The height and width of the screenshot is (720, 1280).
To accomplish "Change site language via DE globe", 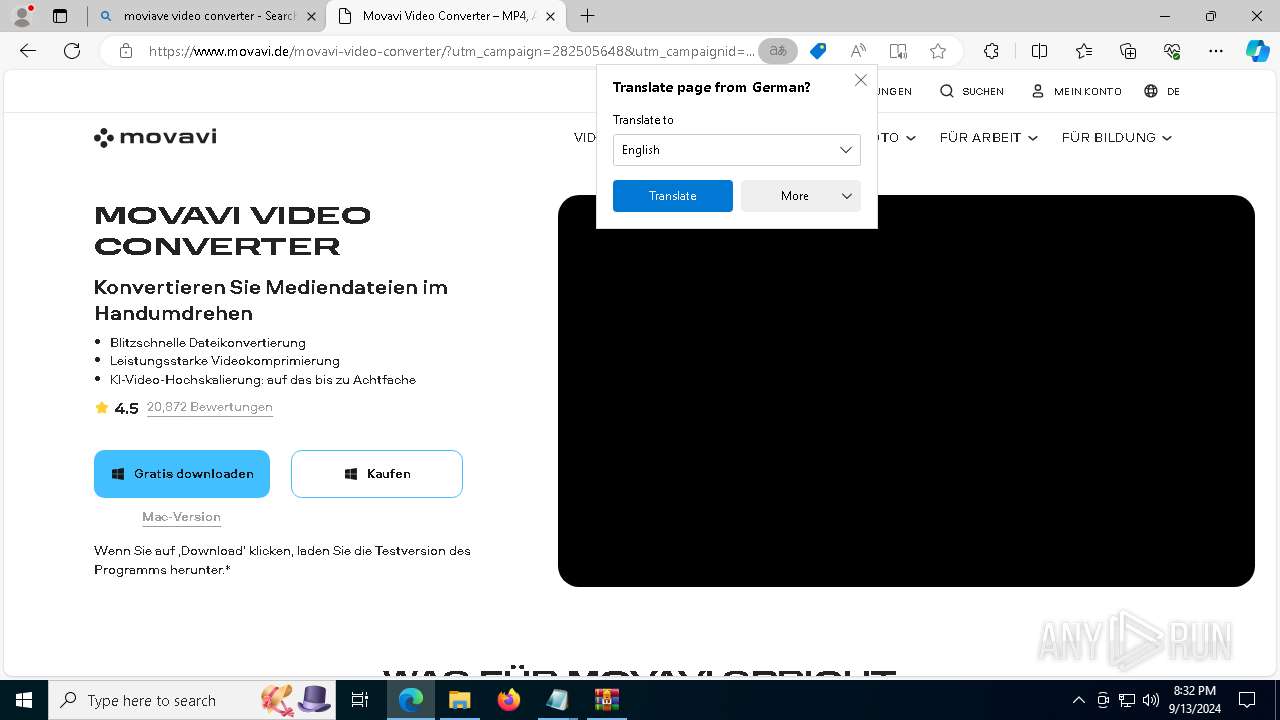I will 1162,91.
